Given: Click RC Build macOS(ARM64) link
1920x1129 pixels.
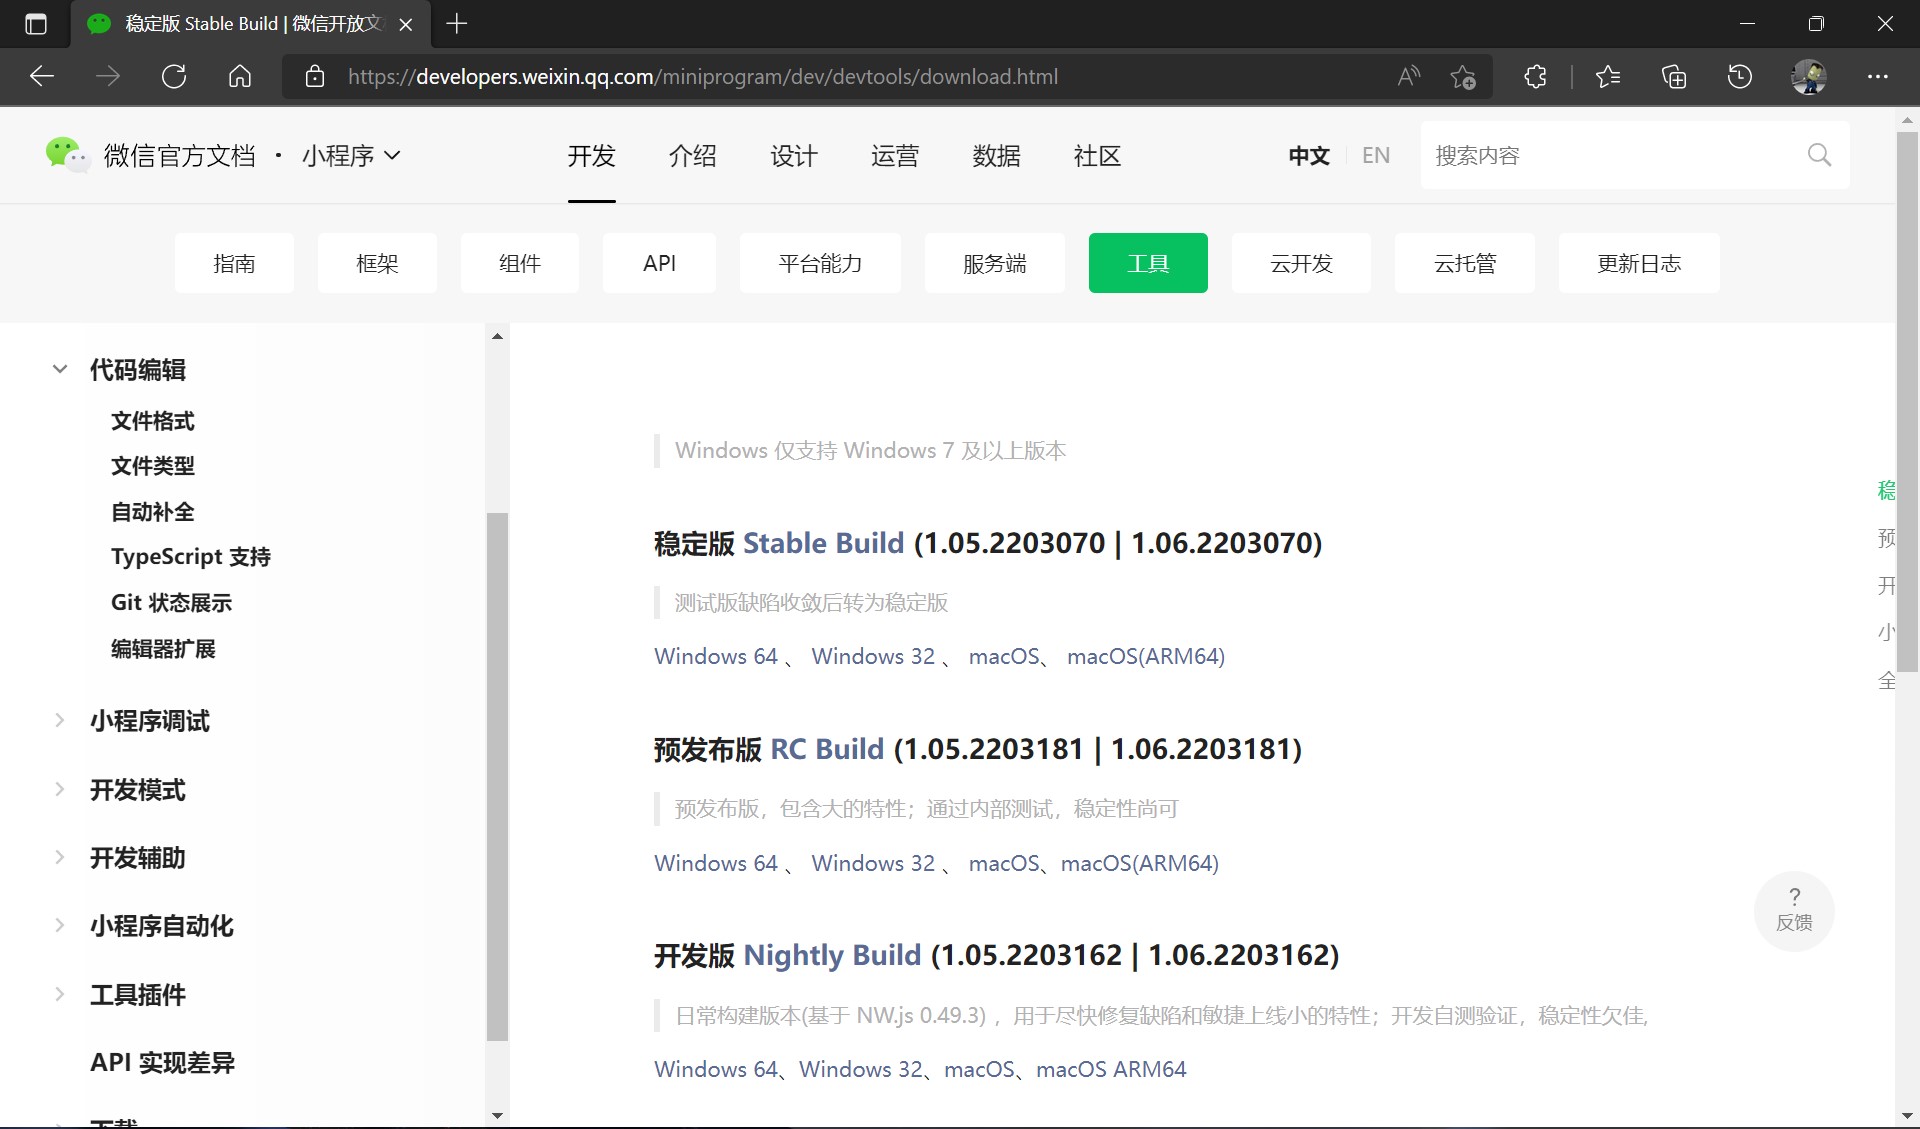Looking at the screenshot, I should coord(1139,863).
